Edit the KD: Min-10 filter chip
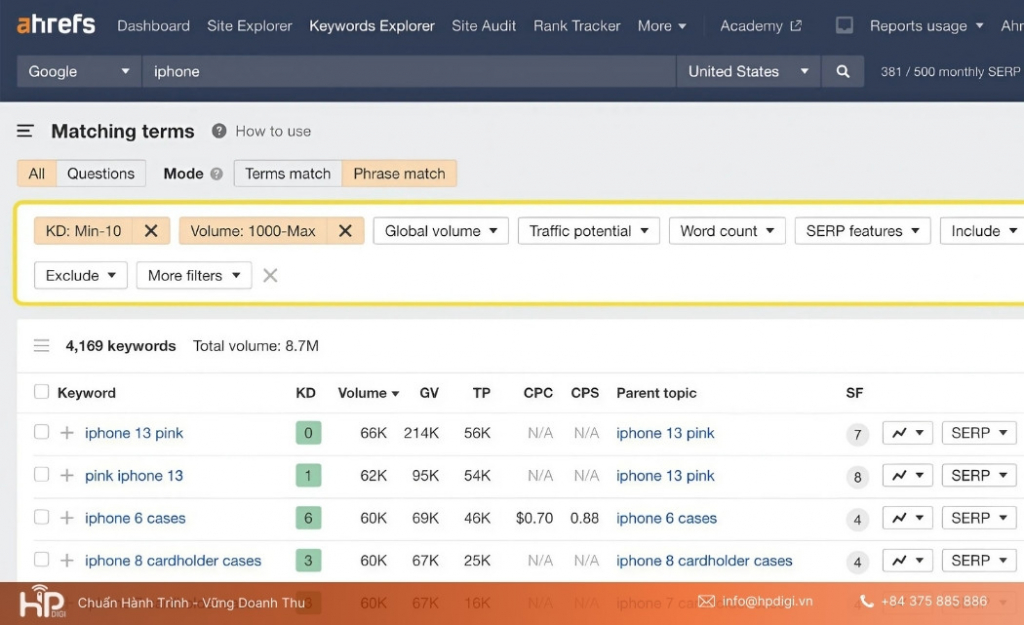Screen dimensions: 1024x625 tap(84, 231)
